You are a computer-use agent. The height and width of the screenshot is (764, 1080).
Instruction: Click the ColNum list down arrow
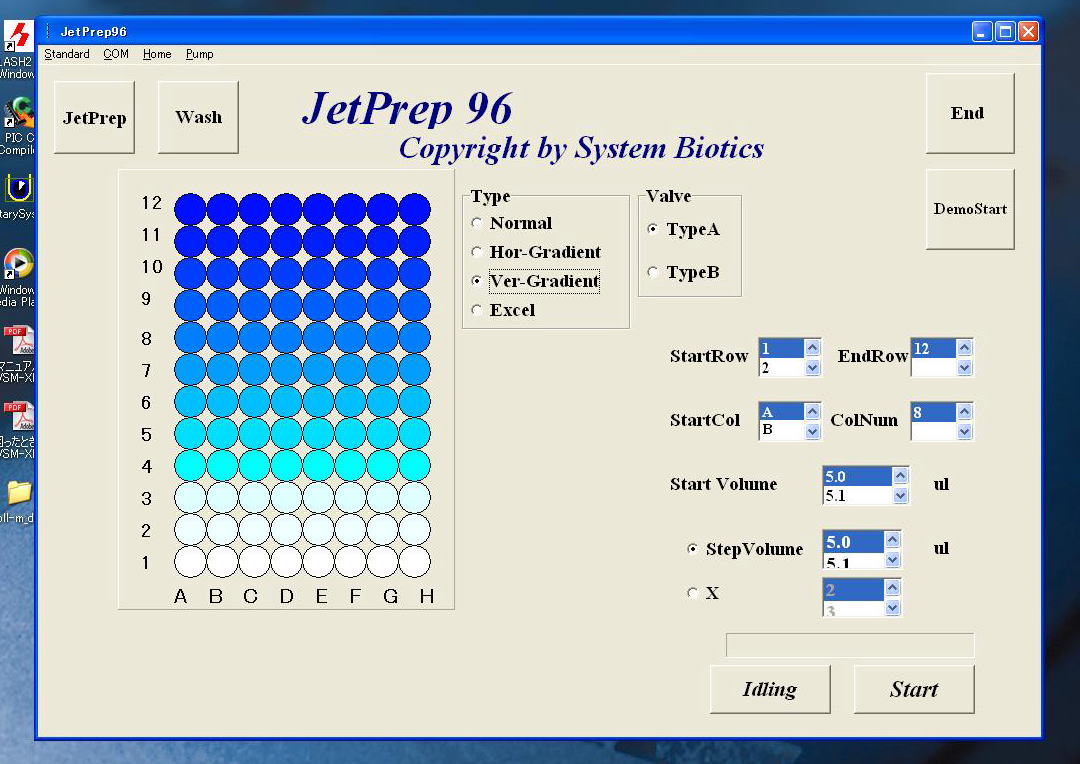click(x=964, y=432)
